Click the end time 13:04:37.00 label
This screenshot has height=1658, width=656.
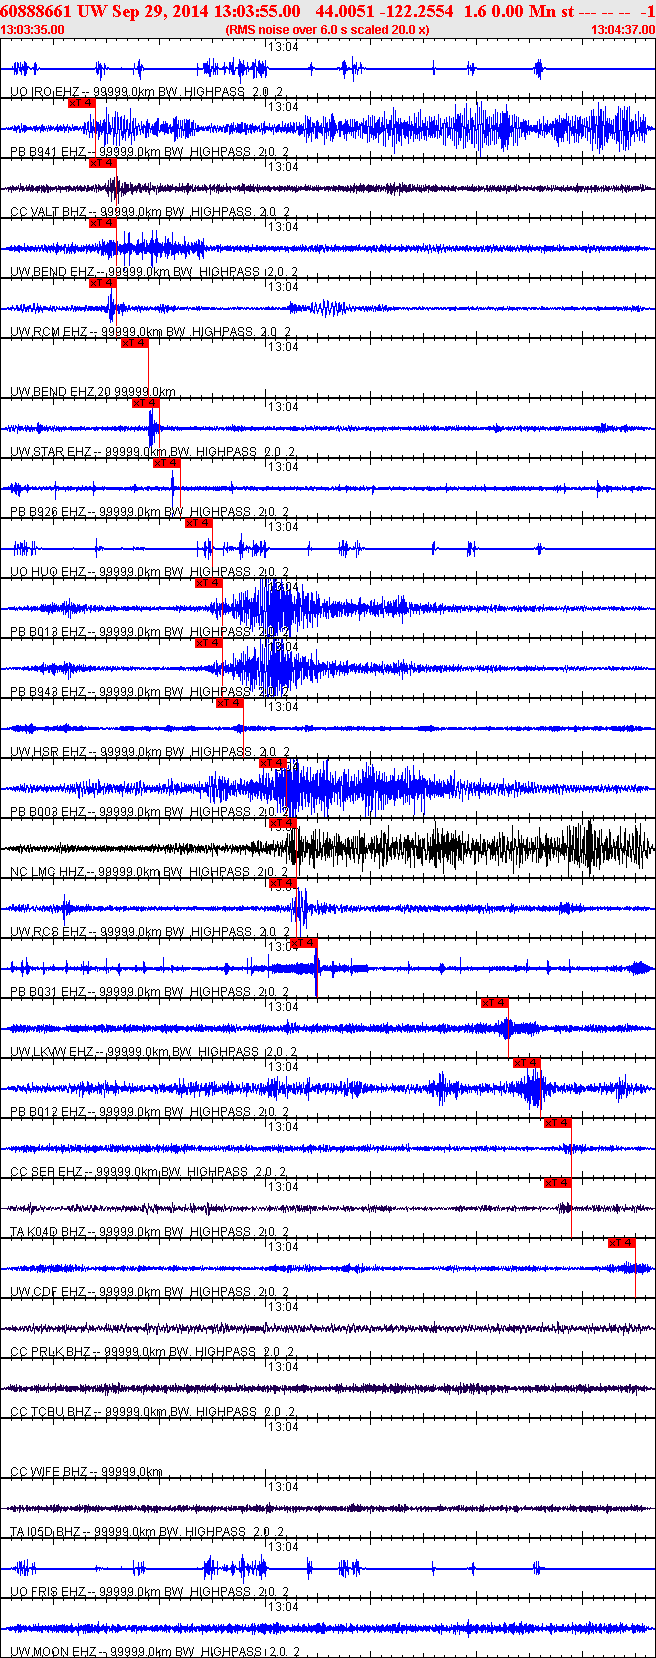(623, 30)
